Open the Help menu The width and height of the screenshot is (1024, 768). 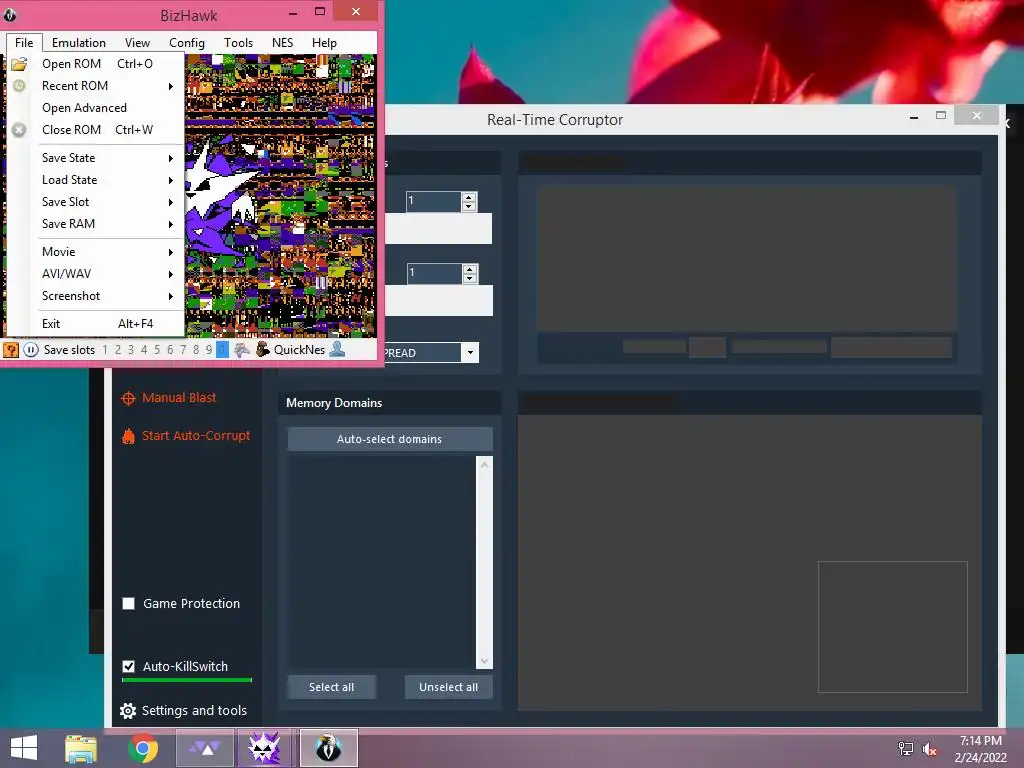click(x=324, y=42)
